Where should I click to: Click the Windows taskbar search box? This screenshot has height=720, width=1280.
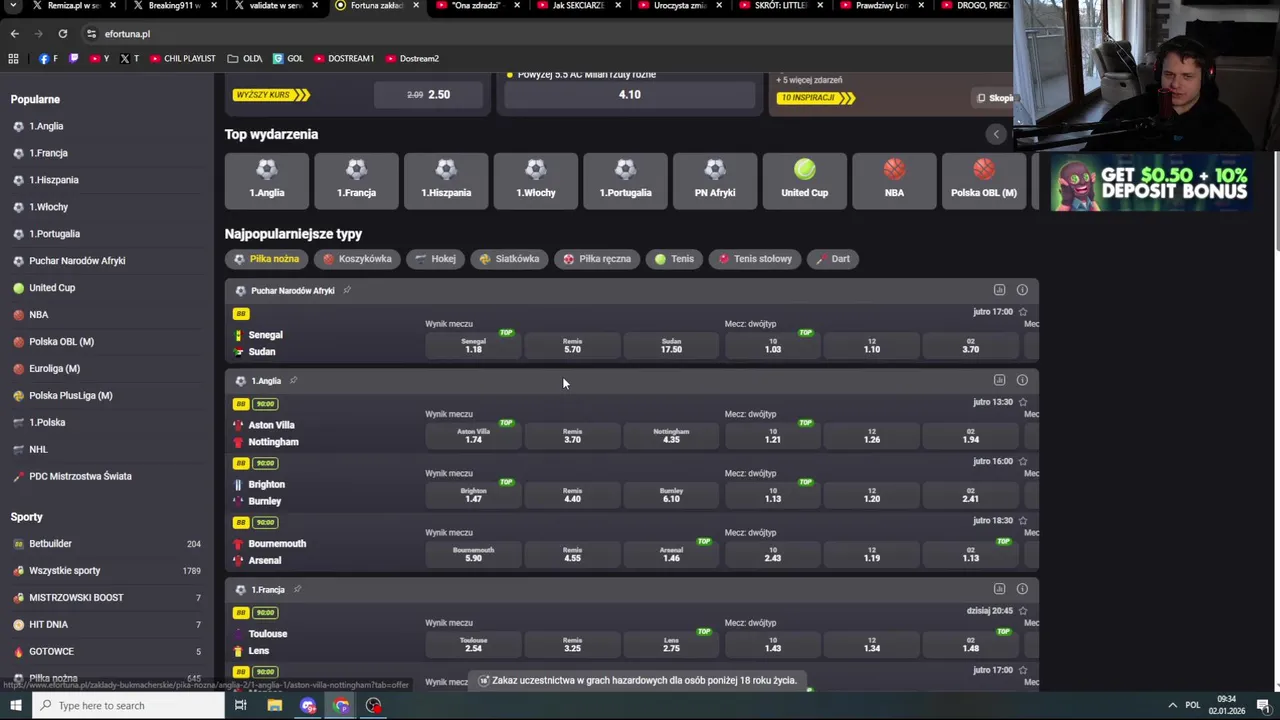coord(128,706)
